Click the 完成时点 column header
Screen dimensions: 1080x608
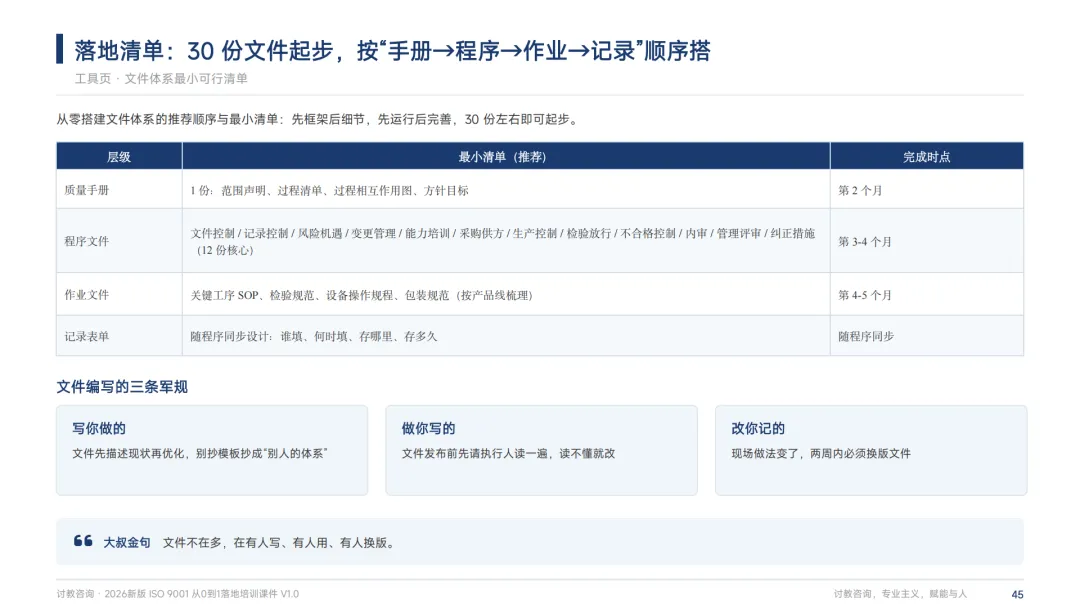click(x=927, y=156)
